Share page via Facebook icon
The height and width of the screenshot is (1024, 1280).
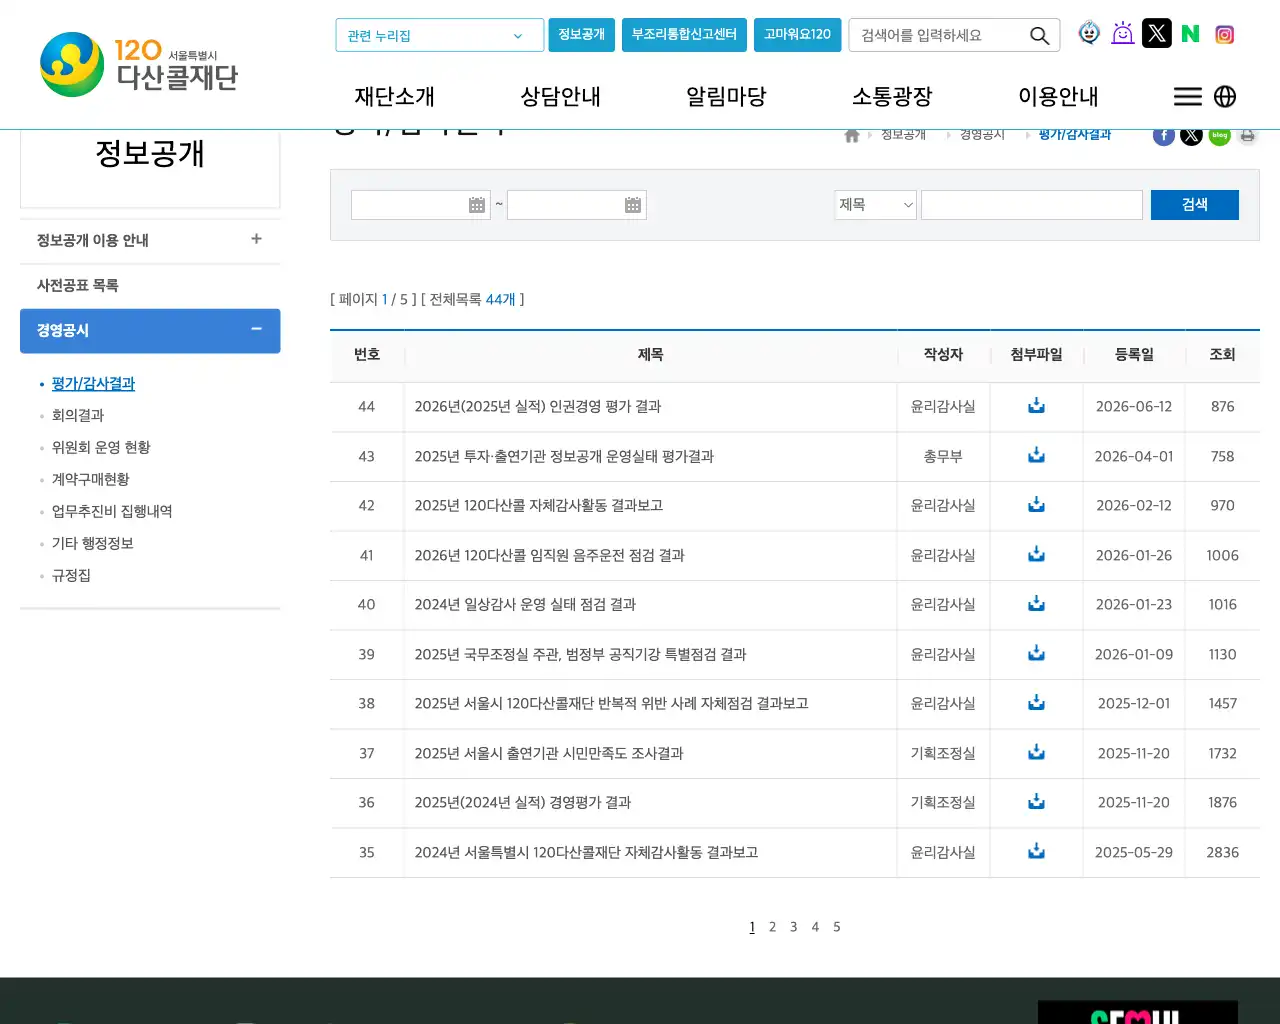coord(1164,135)
